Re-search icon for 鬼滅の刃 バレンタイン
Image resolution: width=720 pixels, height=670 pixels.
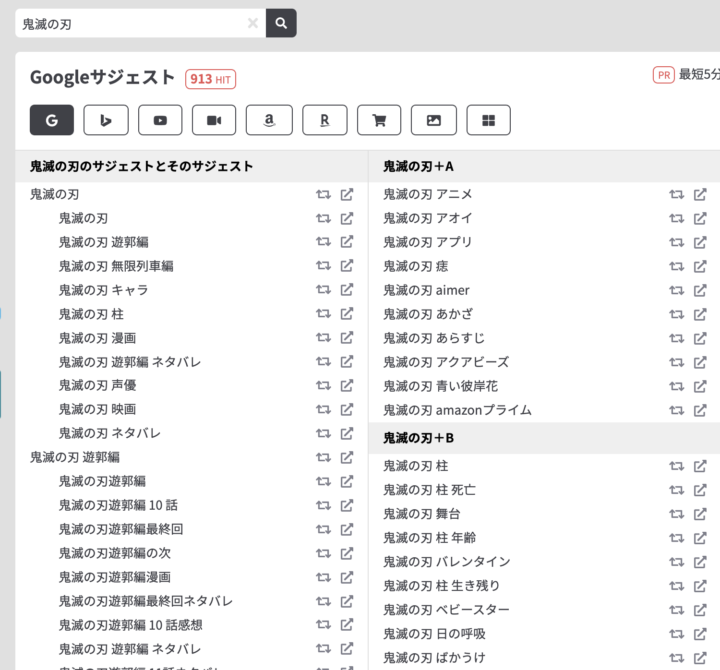(x=676, y=562)
